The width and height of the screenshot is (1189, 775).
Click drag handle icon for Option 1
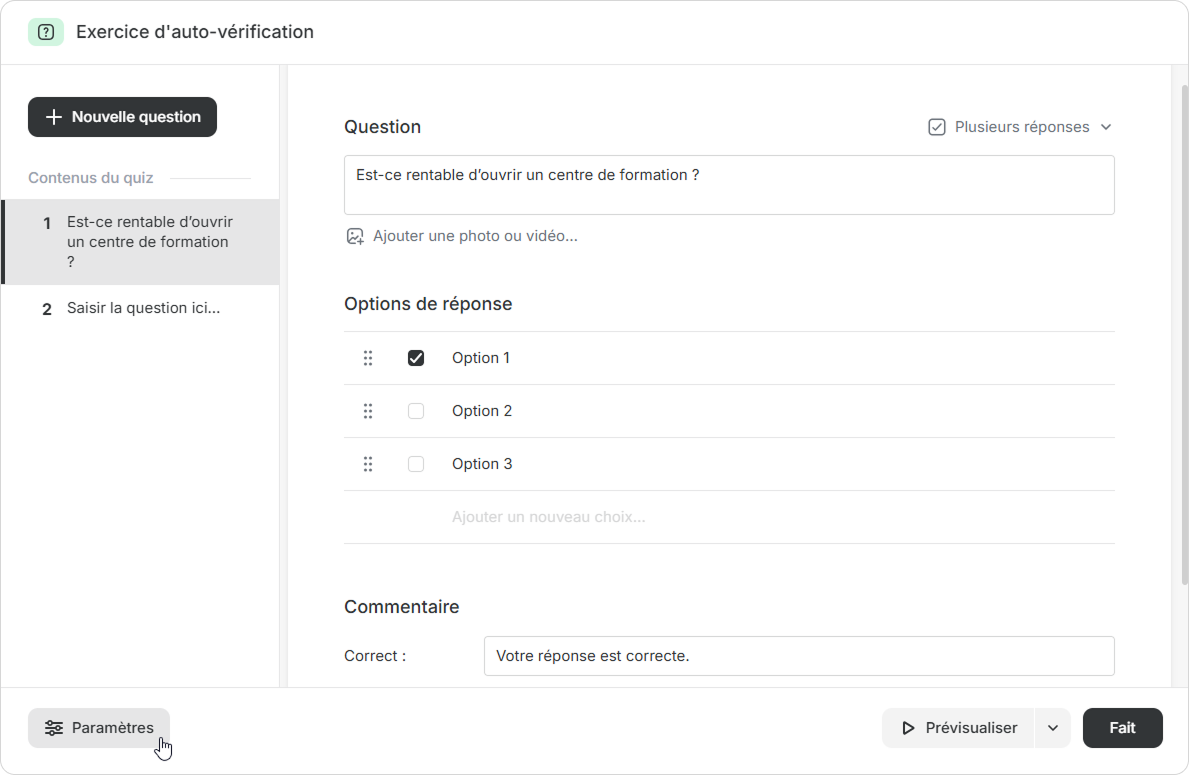pos(368,358)
